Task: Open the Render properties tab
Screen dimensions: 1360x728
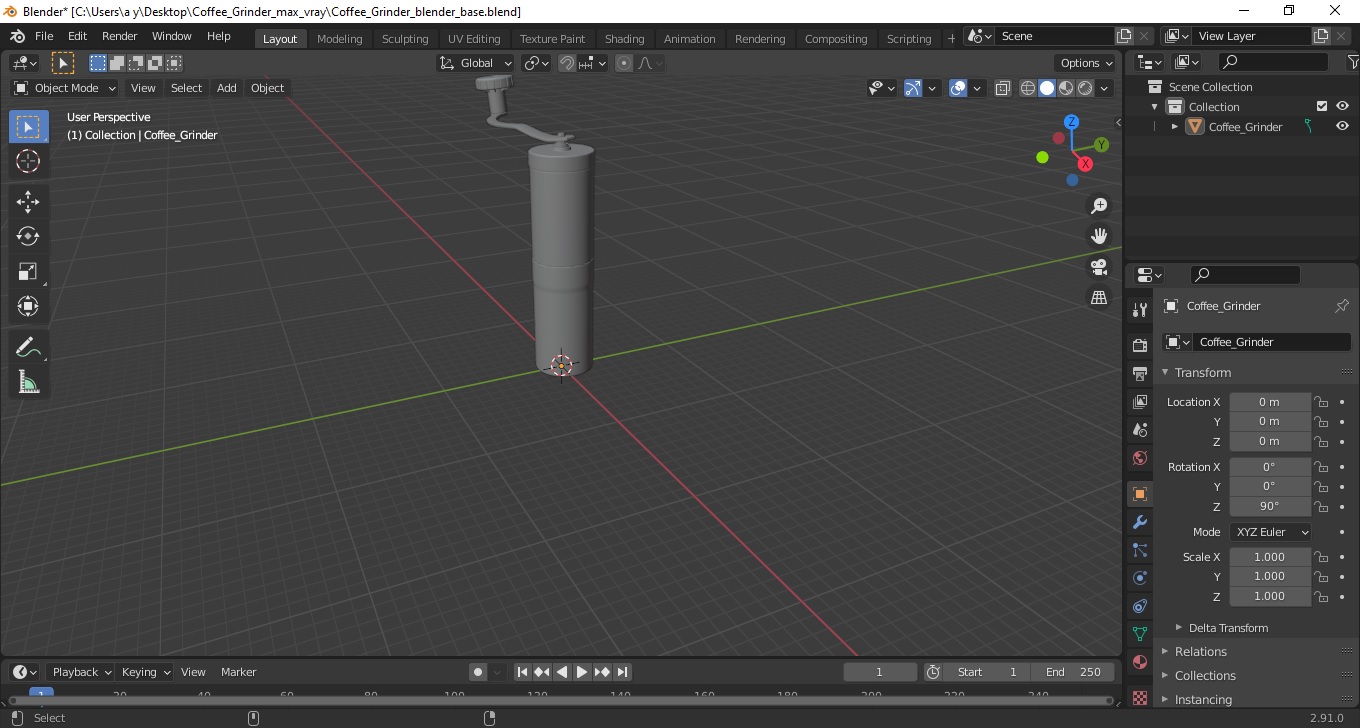Action: pos(1140,346)
